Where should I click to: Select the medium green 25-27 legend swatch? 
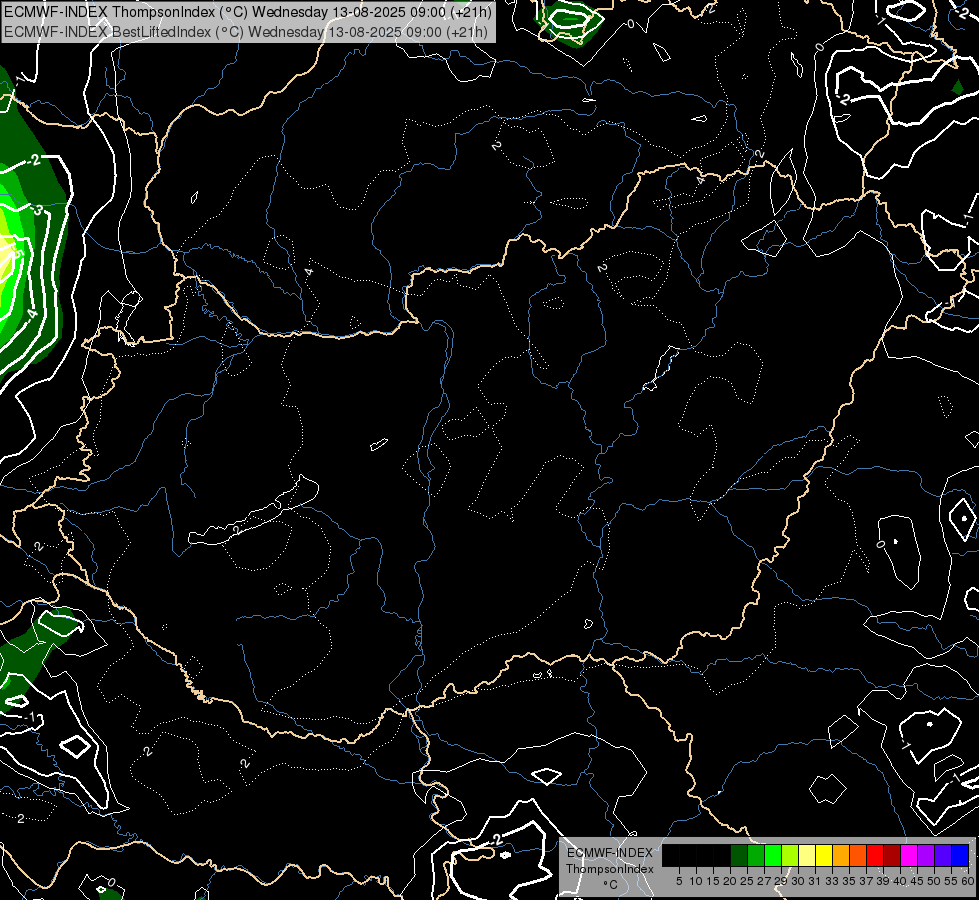[x=756, y=855]
